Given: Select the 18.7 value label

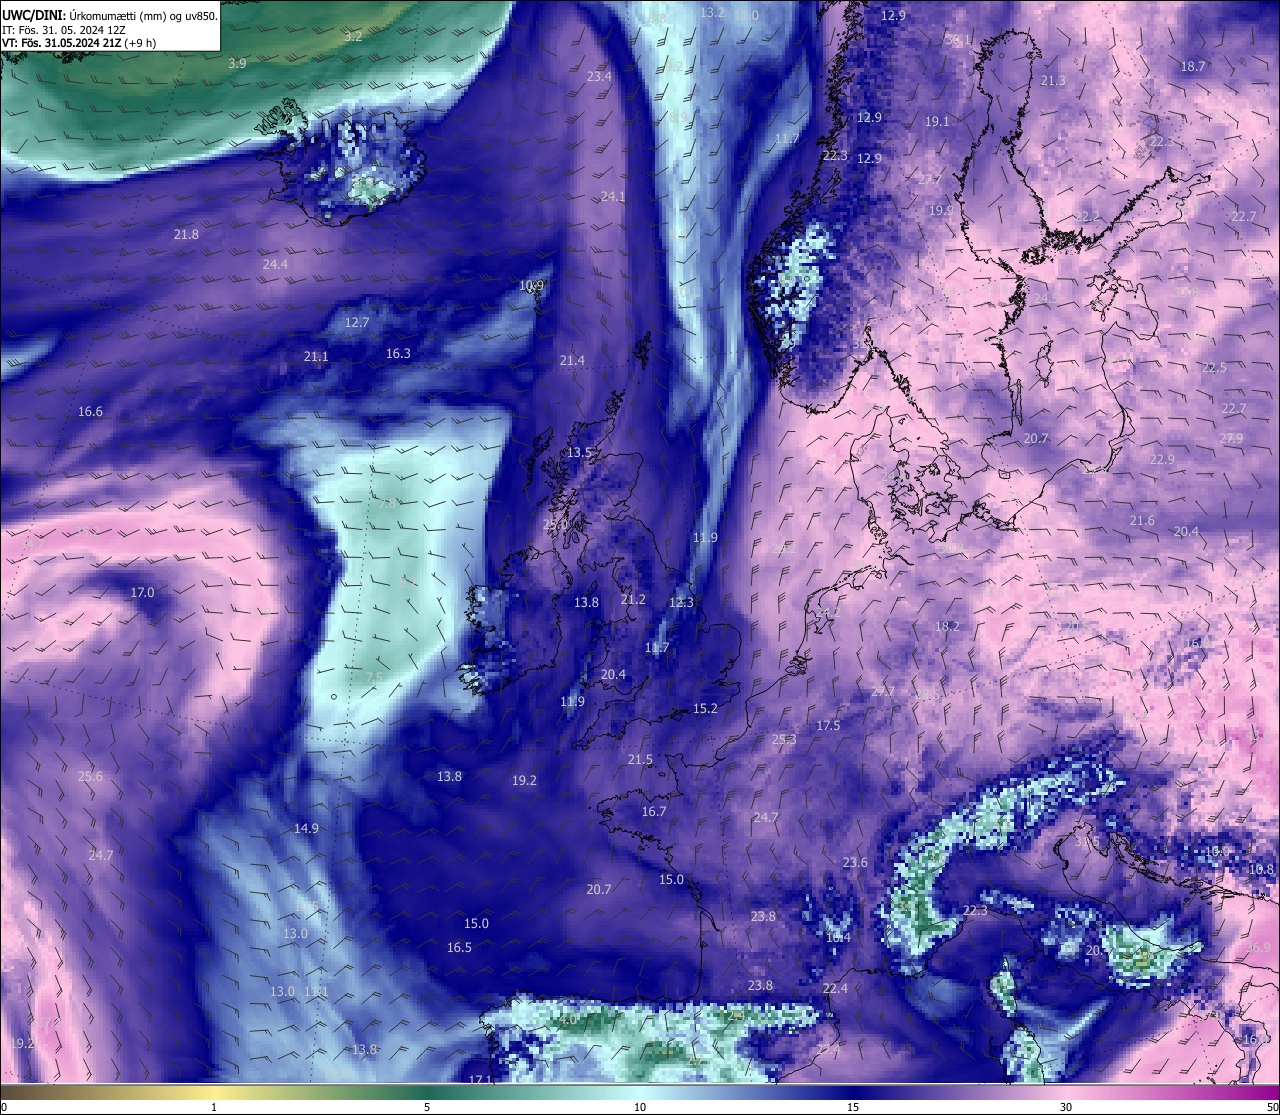Looking at the screenshot, I should coord(1193,66).
